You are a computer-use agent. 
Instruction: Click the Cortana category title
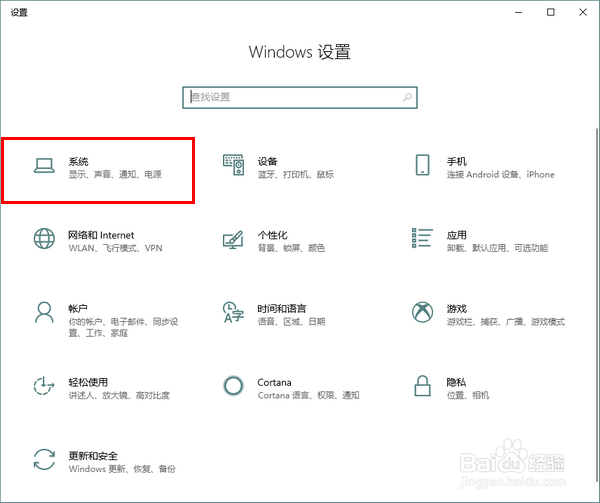274,383
